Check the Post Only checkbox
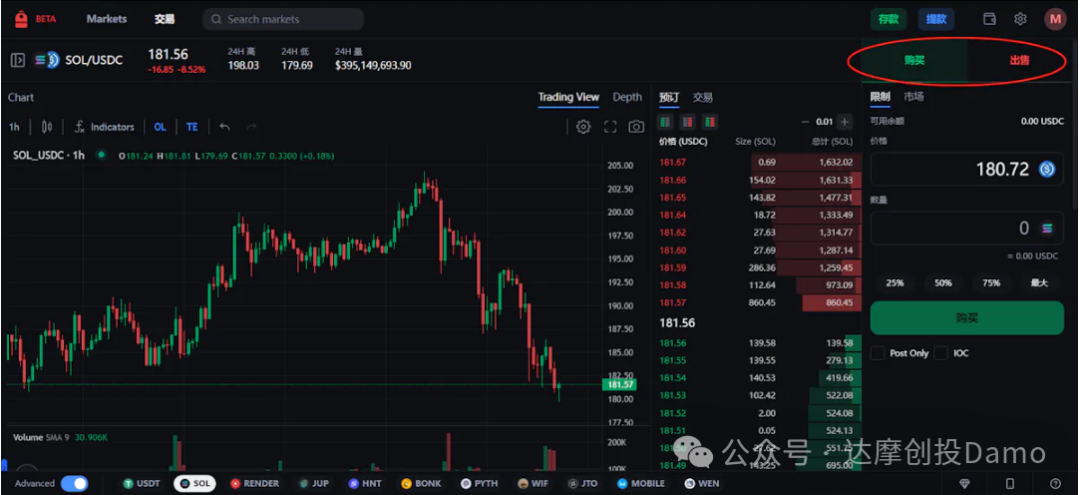This screenshot has width=1080, height=495. pos(877,353)
